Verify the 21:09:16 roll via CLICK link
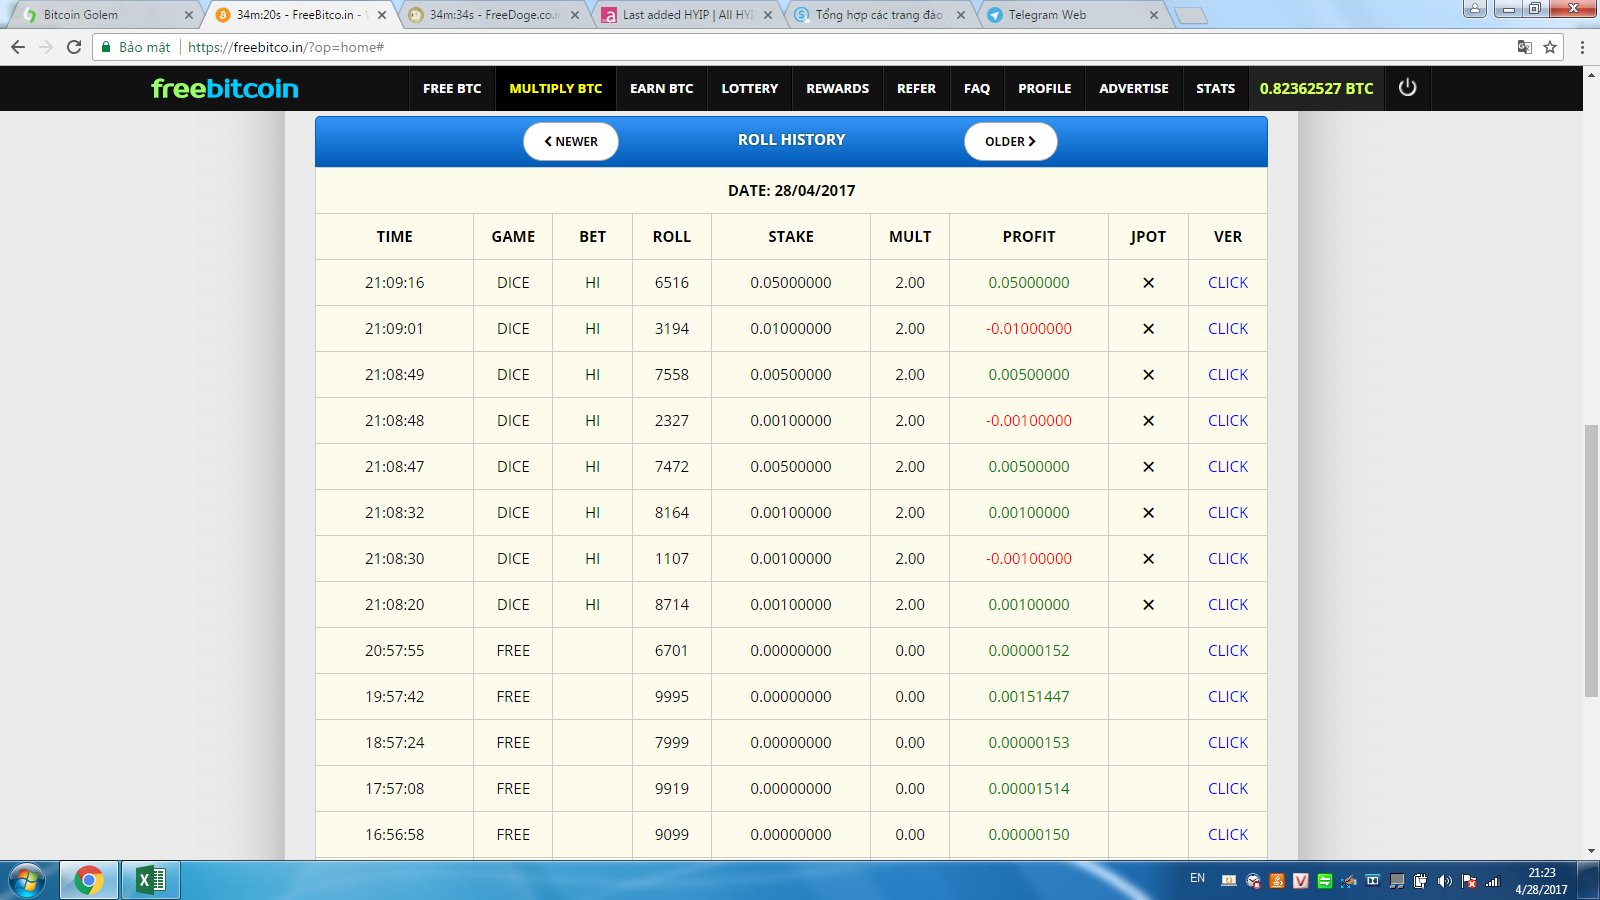This screenshot has height=900, width=1600. (1227, 283)
